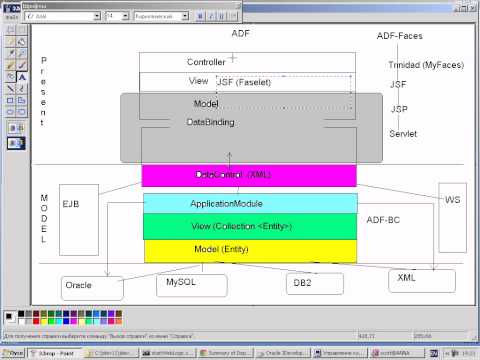Switch to the Oracle taskbar button
The width and height of the screenshot is (480, 360).
282,353
